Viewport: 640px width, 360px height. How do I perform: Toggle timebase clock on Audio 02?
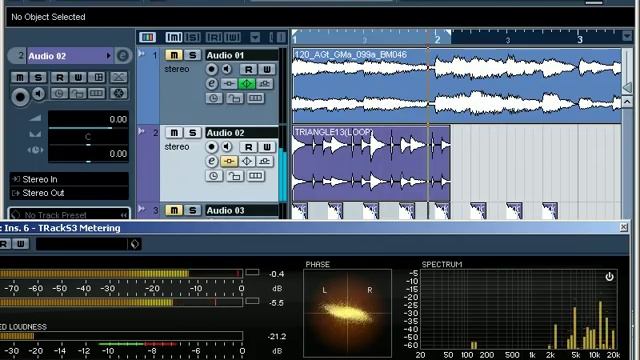[214, 176]
